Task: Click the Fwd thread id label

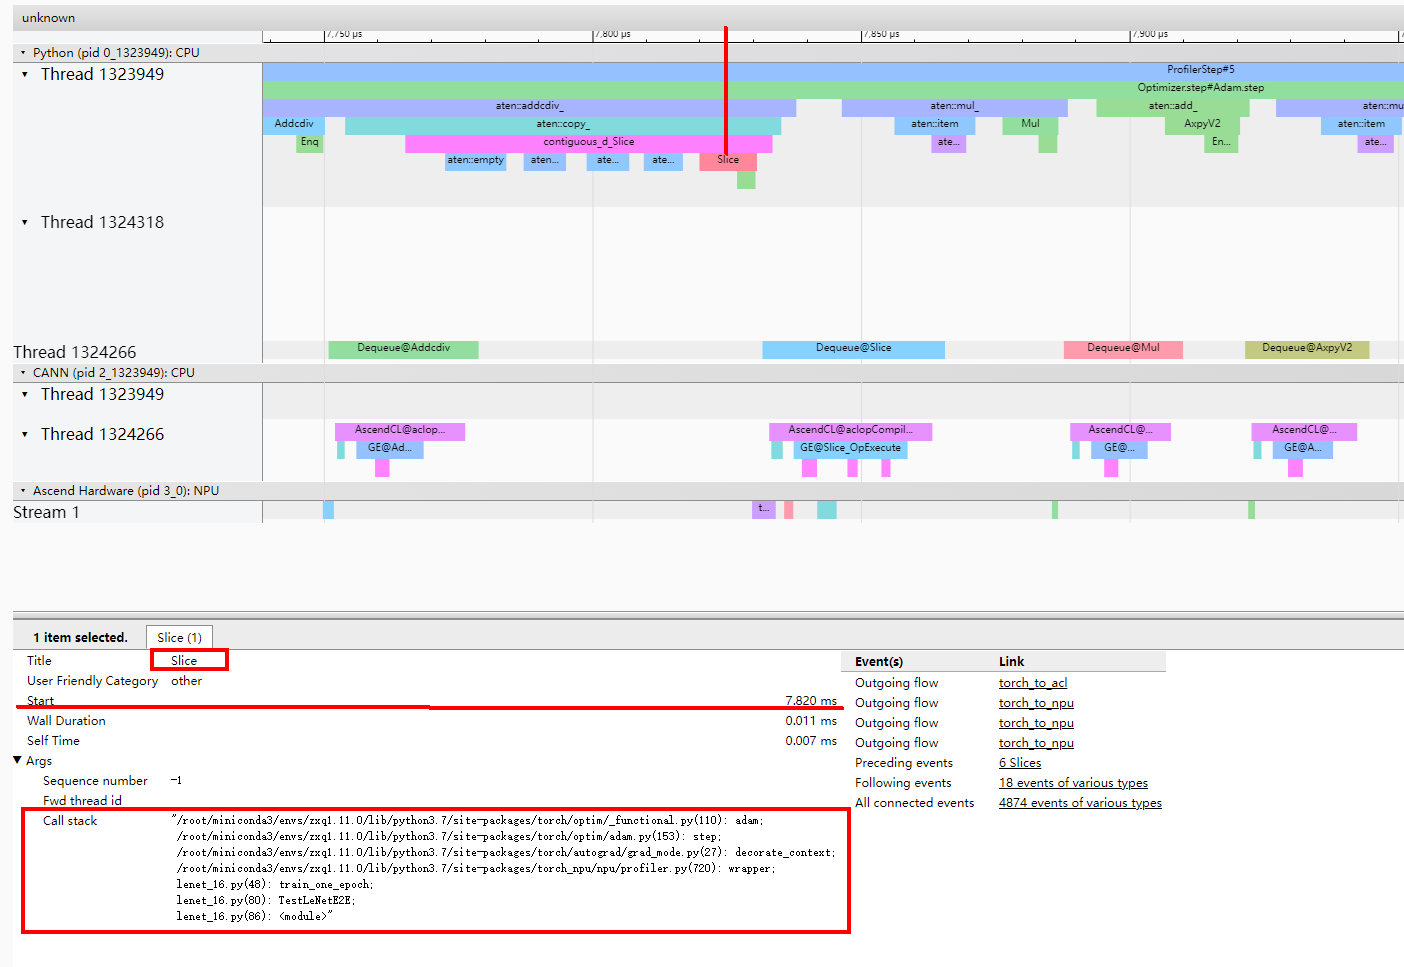Action: click(82, 801)
